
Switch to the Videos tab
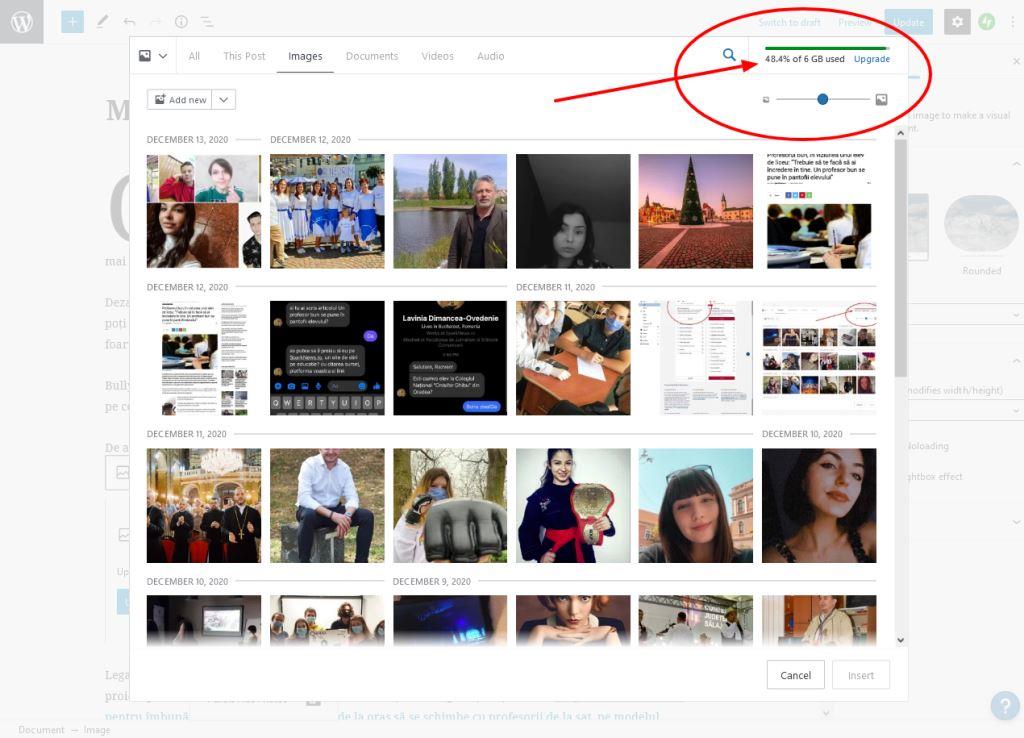pos(437,56)
